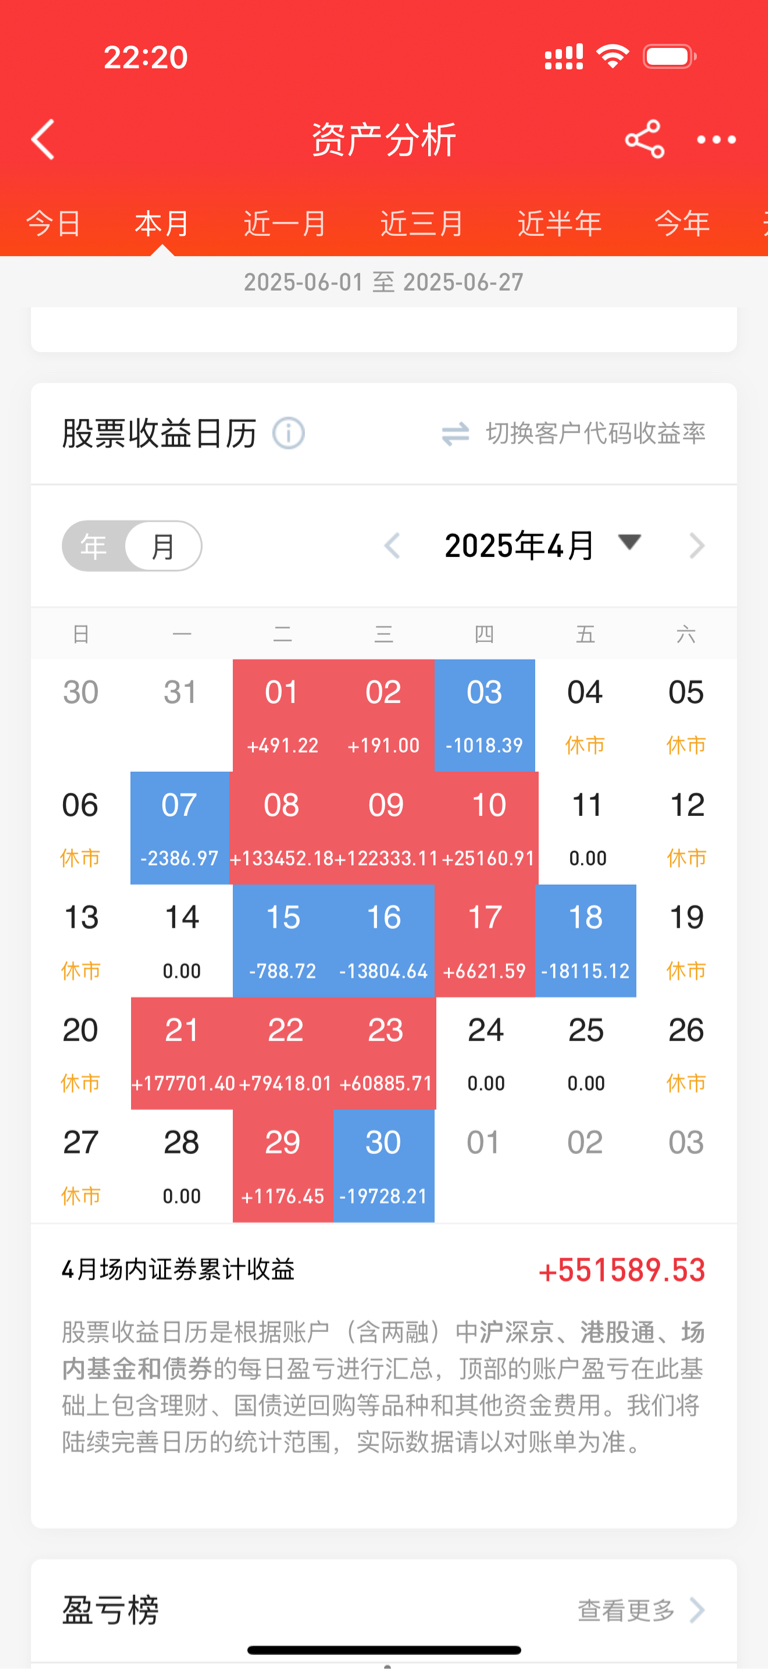Tap 切换客户代码收益率 link
The height and width of the screenshot is (1669, 768).
tap(596, 433)
